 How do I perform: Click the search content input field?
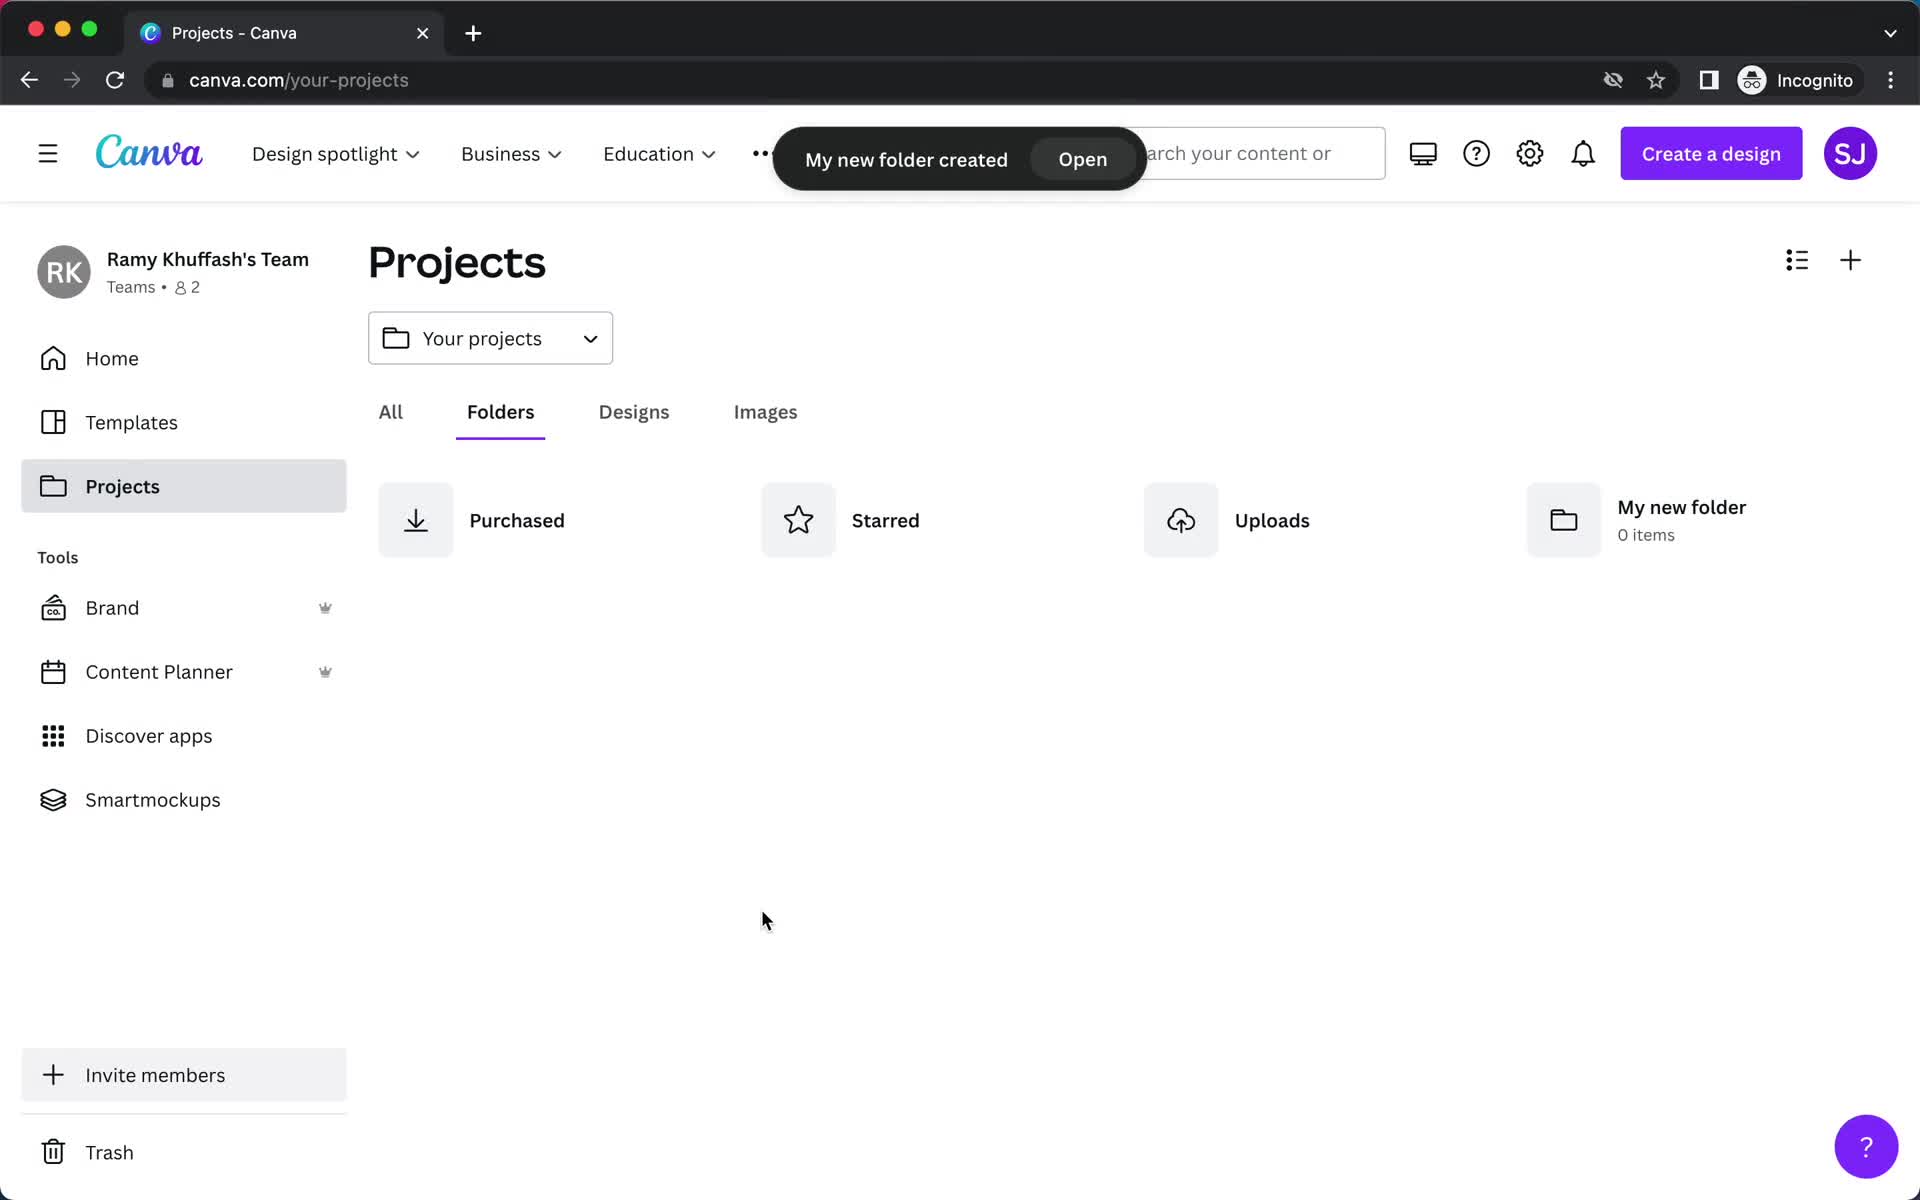click(1257, 153)
